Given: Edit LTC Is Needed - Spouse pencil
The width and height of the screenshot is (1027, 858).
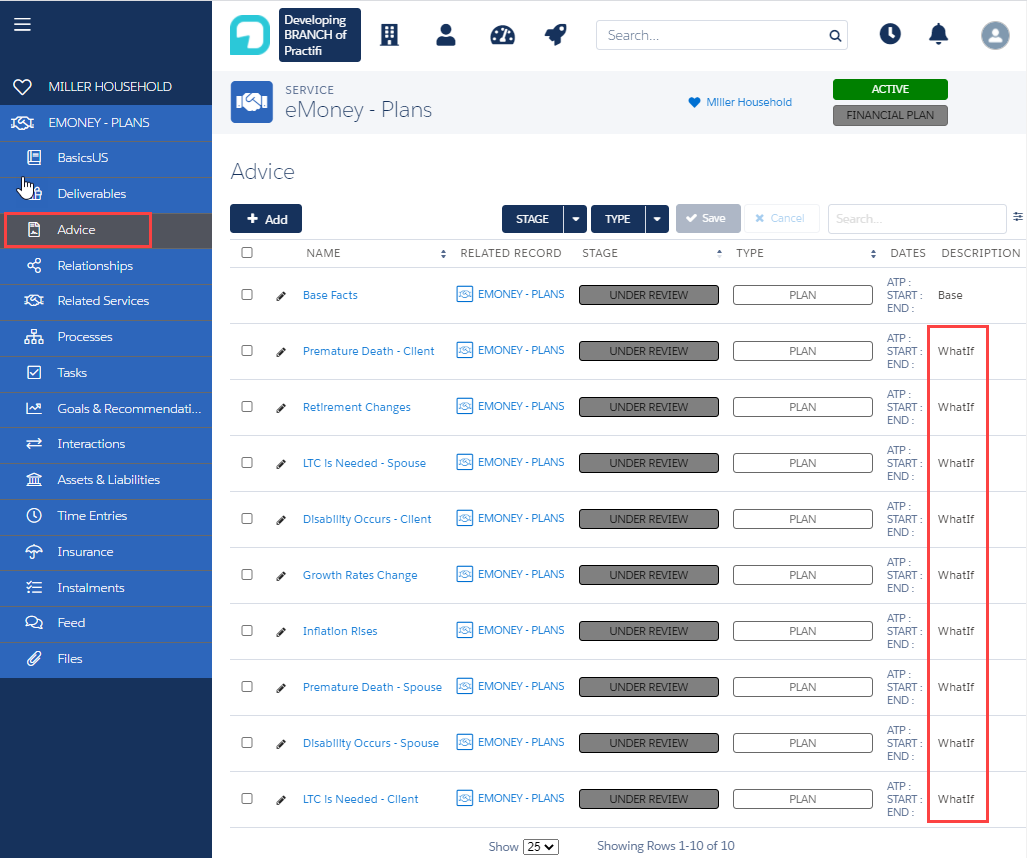Looking at the screenshot, I should click(281, 464).
